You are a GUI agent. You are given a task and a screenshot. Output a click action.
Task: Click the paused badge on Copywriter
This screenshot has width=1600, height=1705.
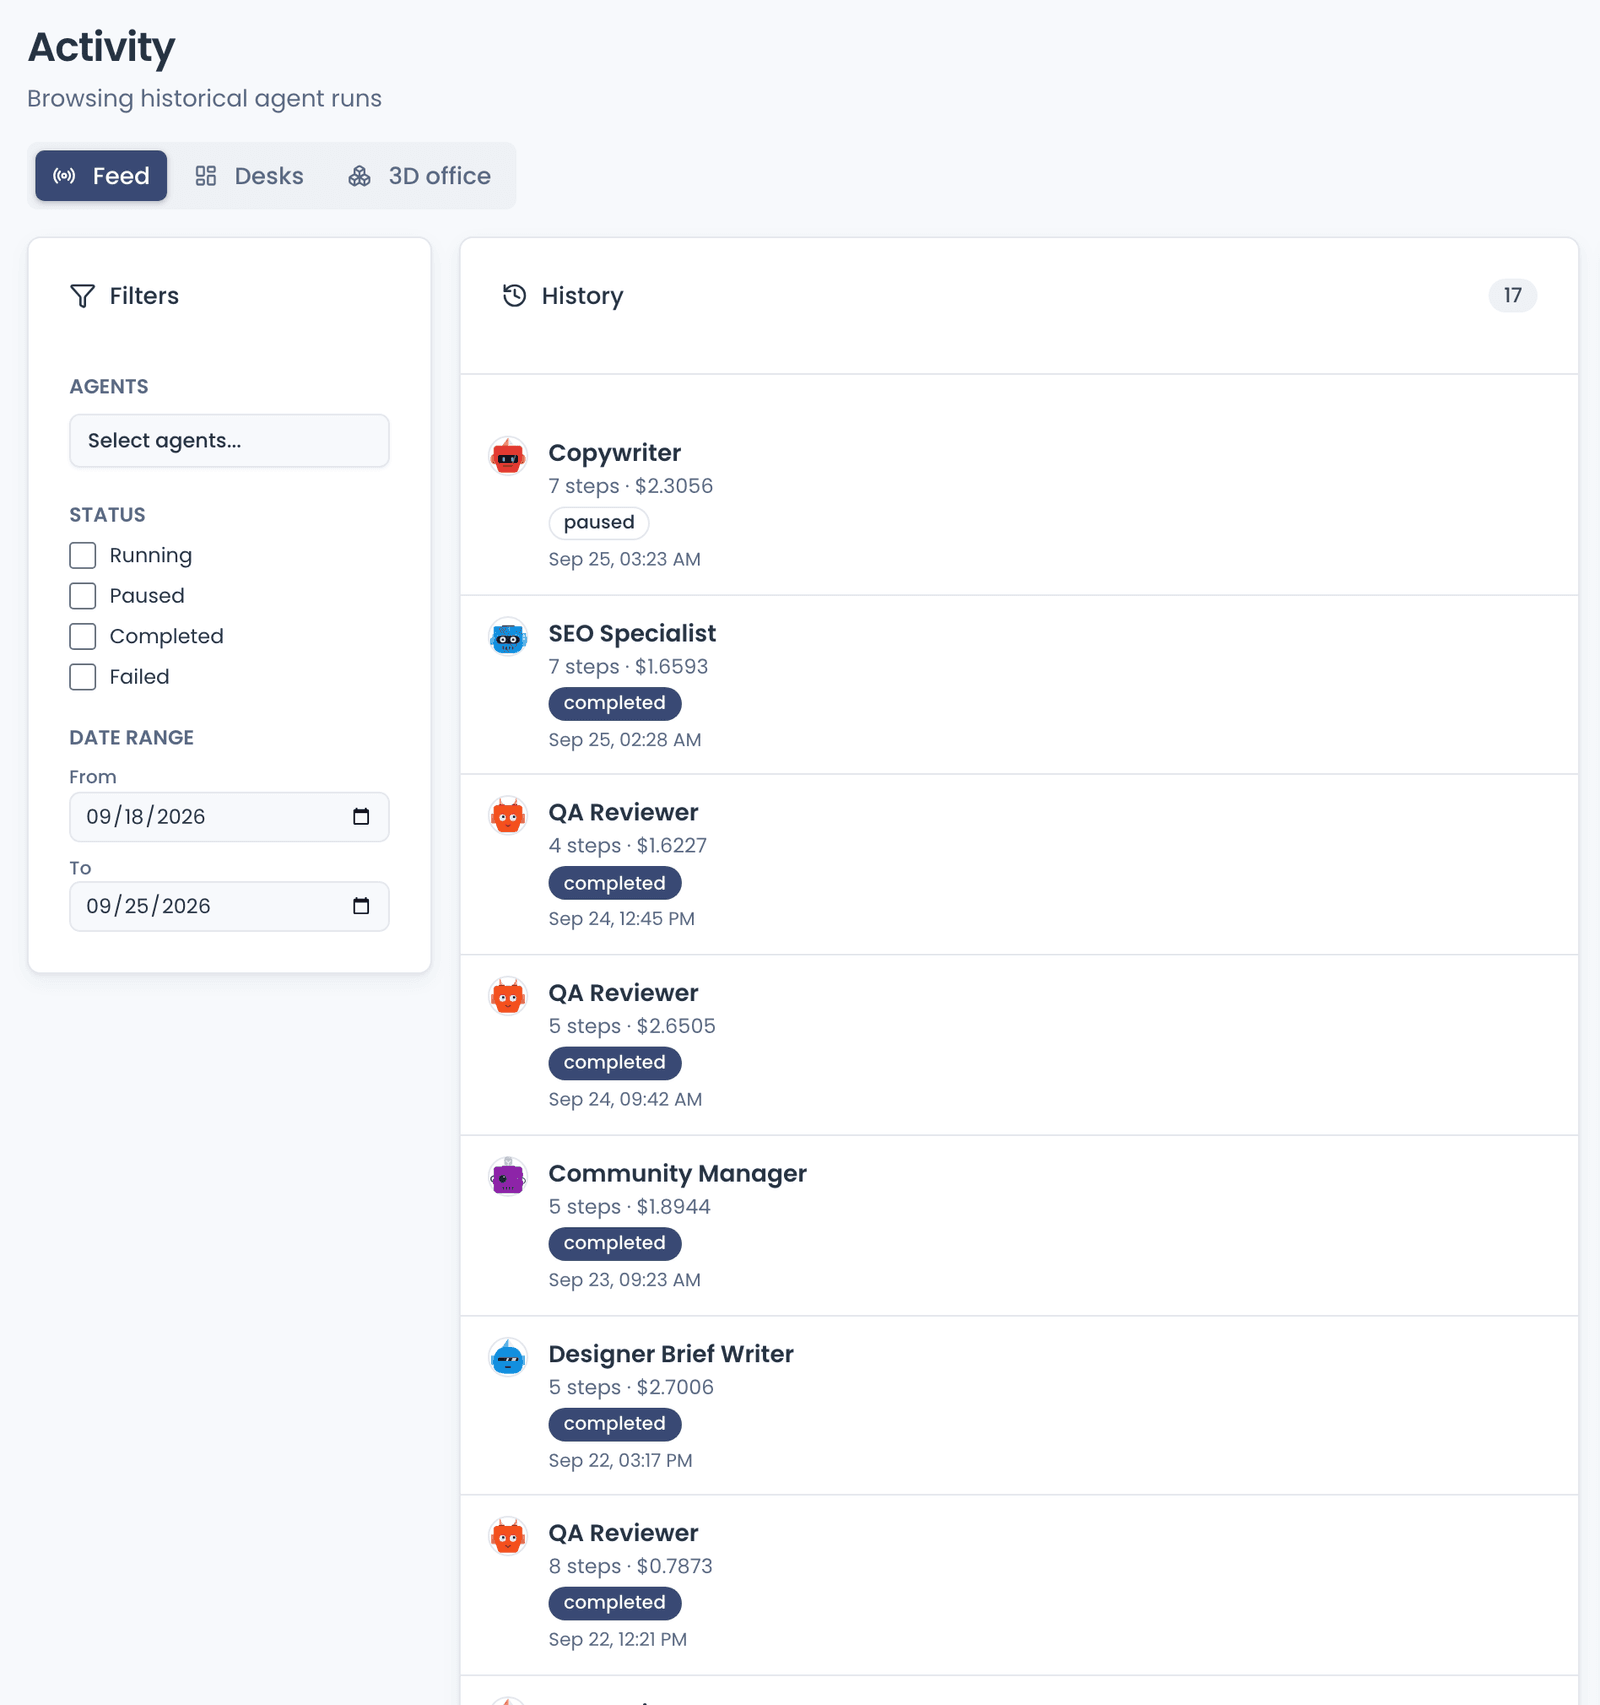(x=599, y=523)
